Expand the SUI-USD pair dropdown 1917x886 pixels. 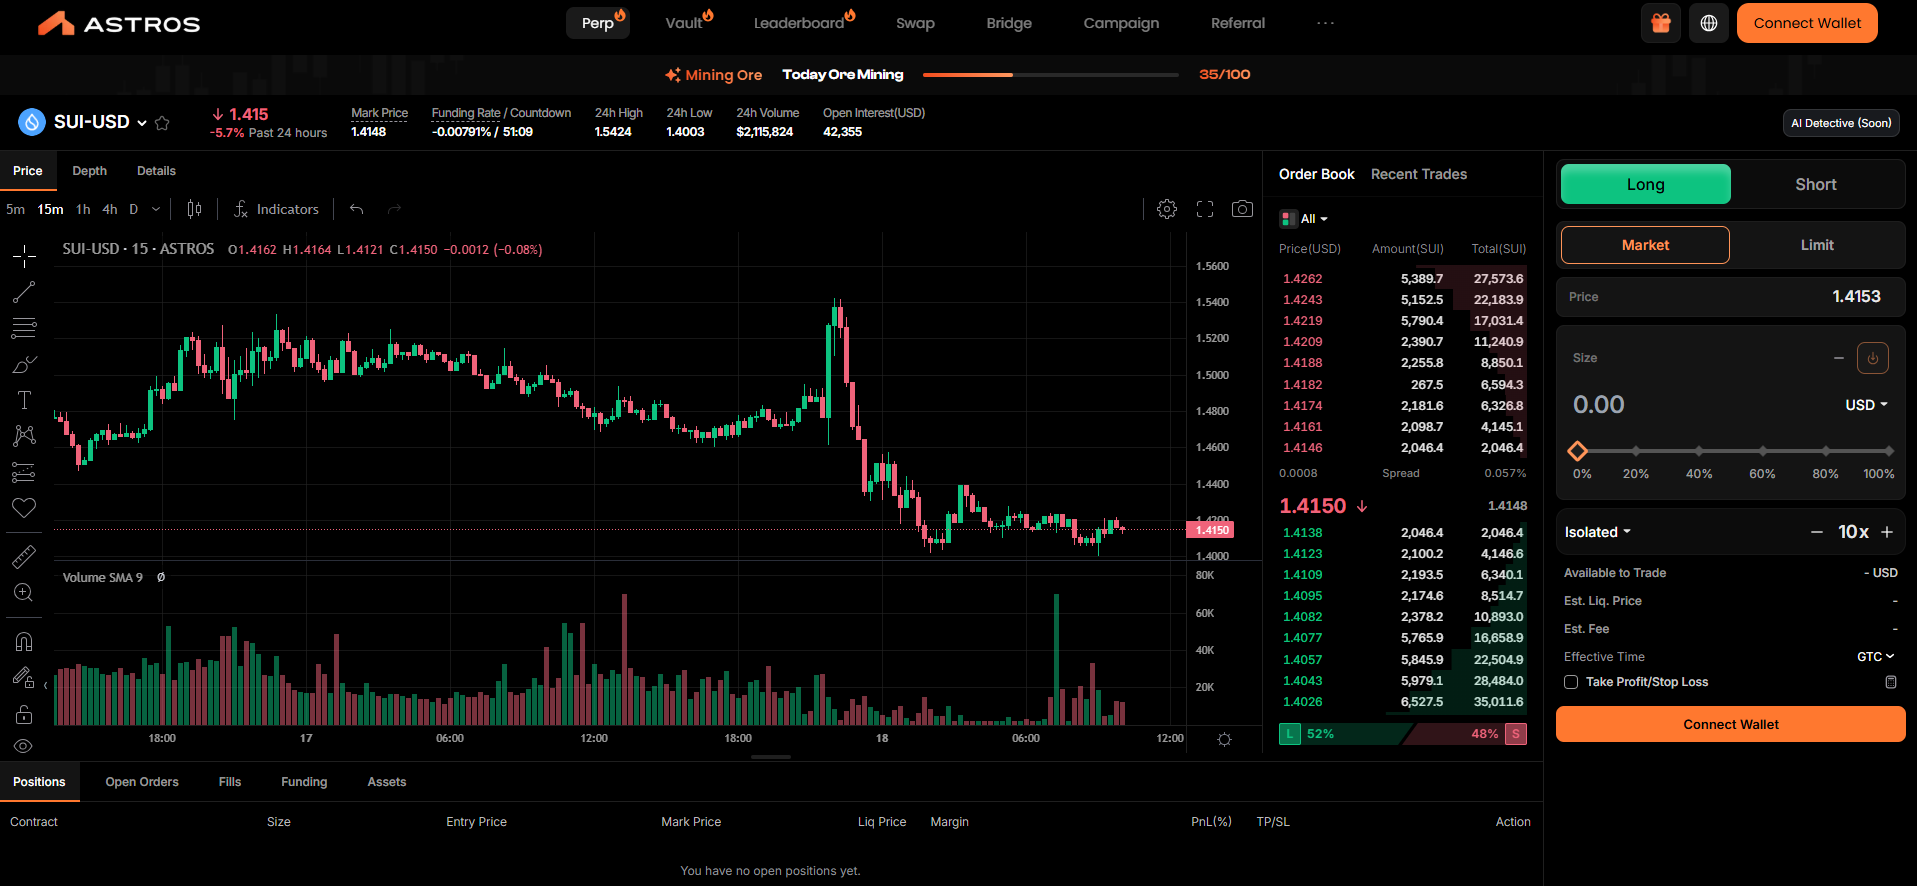pyautogui.click(x=142, y=123)
